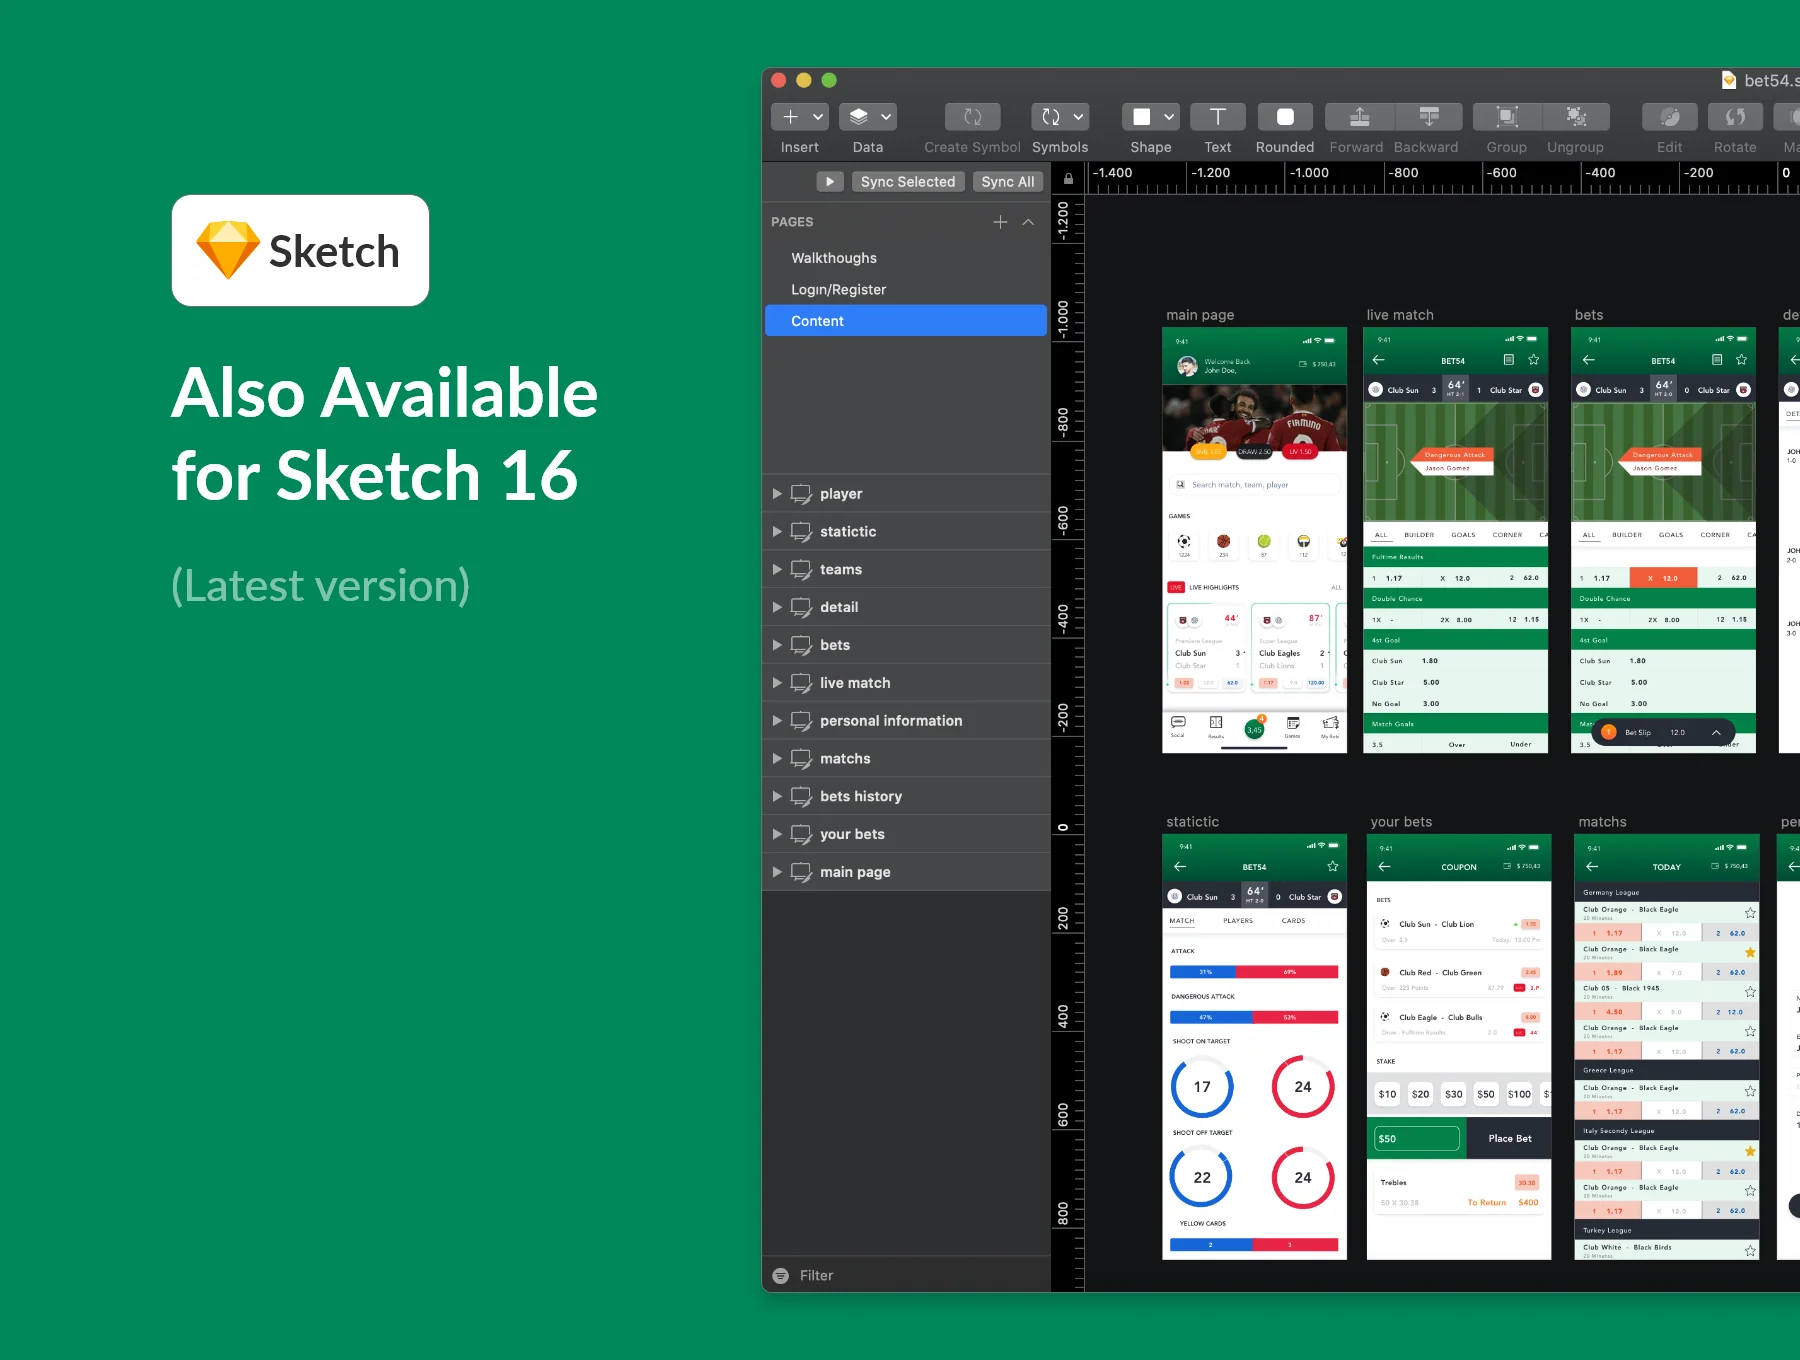
Task: Click the main page artboard title
Action: pyautogui.click(x=1200, y=315)
